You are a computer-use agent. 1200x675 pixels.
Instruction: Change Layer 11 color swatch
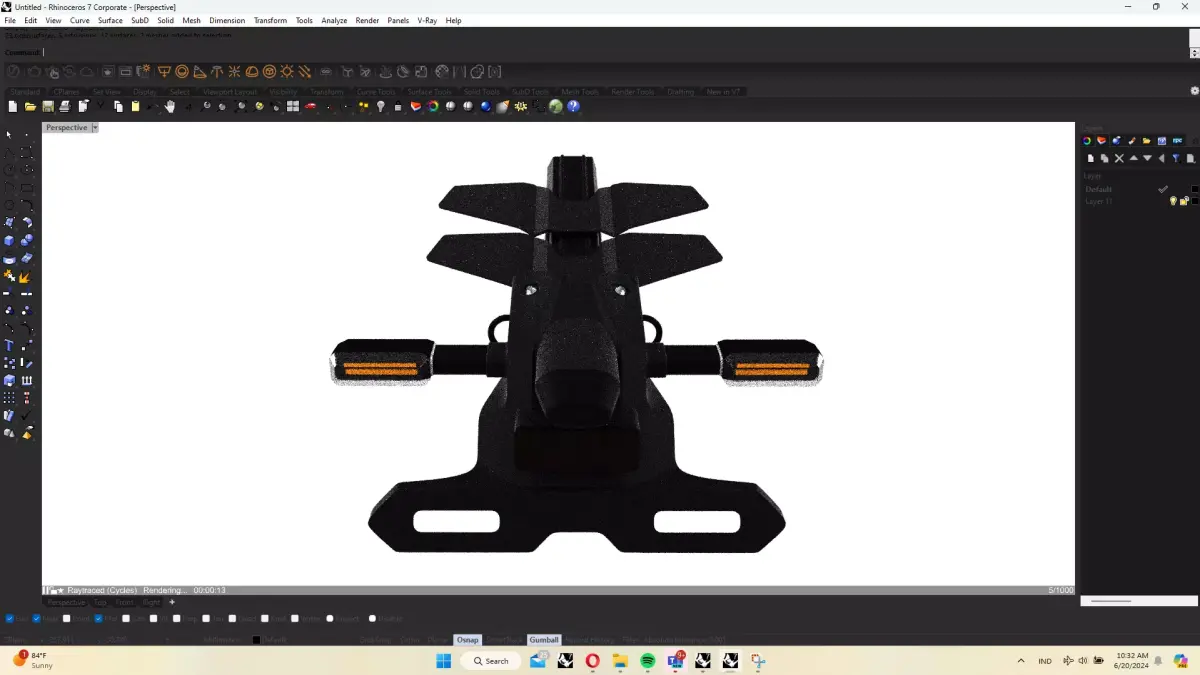1194,201
